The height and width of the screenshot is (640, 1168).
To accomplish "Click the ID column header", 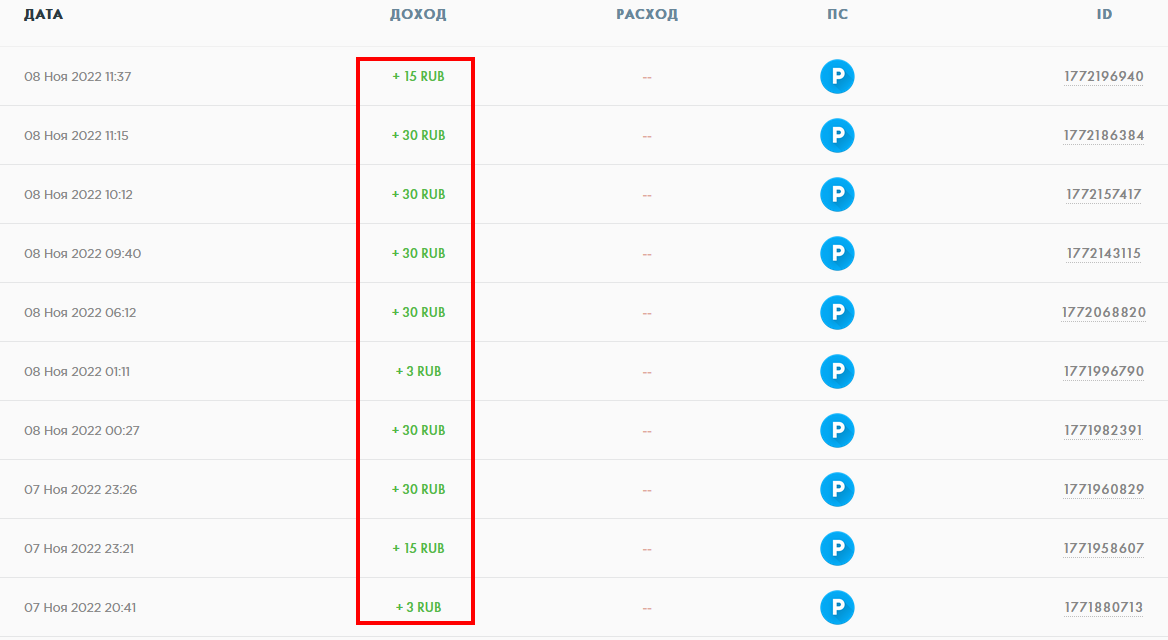I will click(x=1104, y=14).
